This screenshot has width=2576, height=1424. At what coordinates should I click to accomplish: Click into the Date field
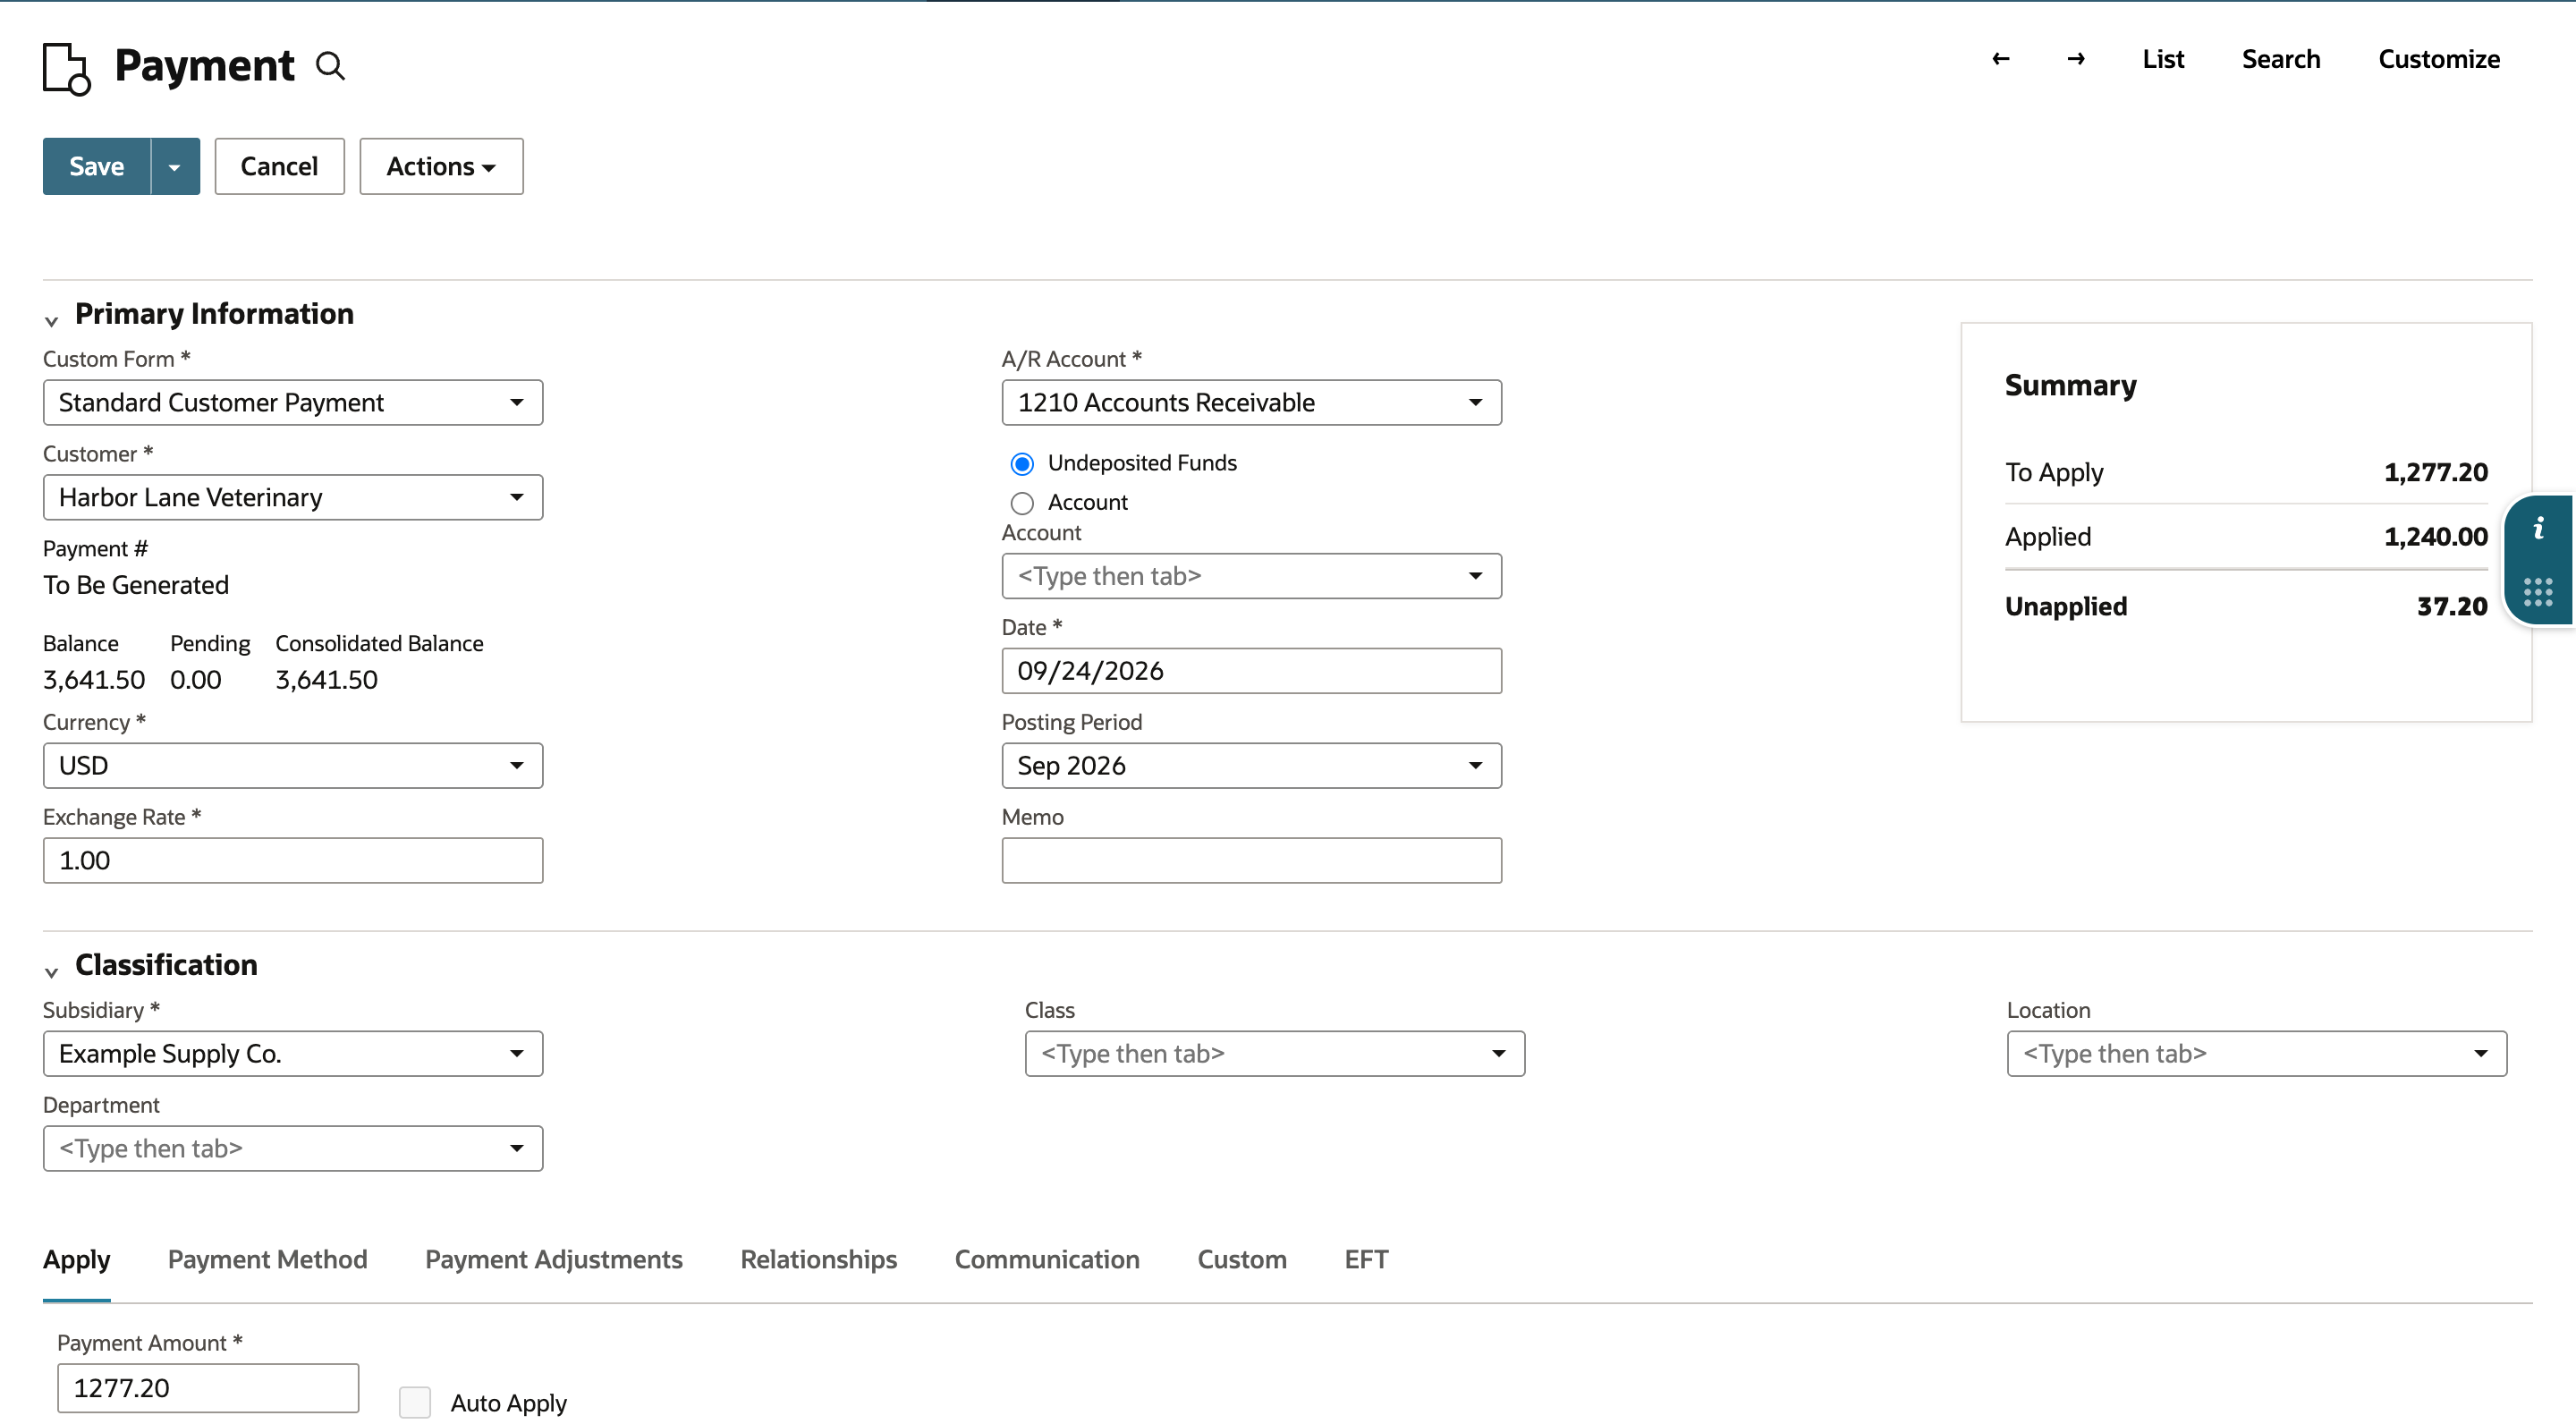pyautogui.click(x=1252, y=670)
